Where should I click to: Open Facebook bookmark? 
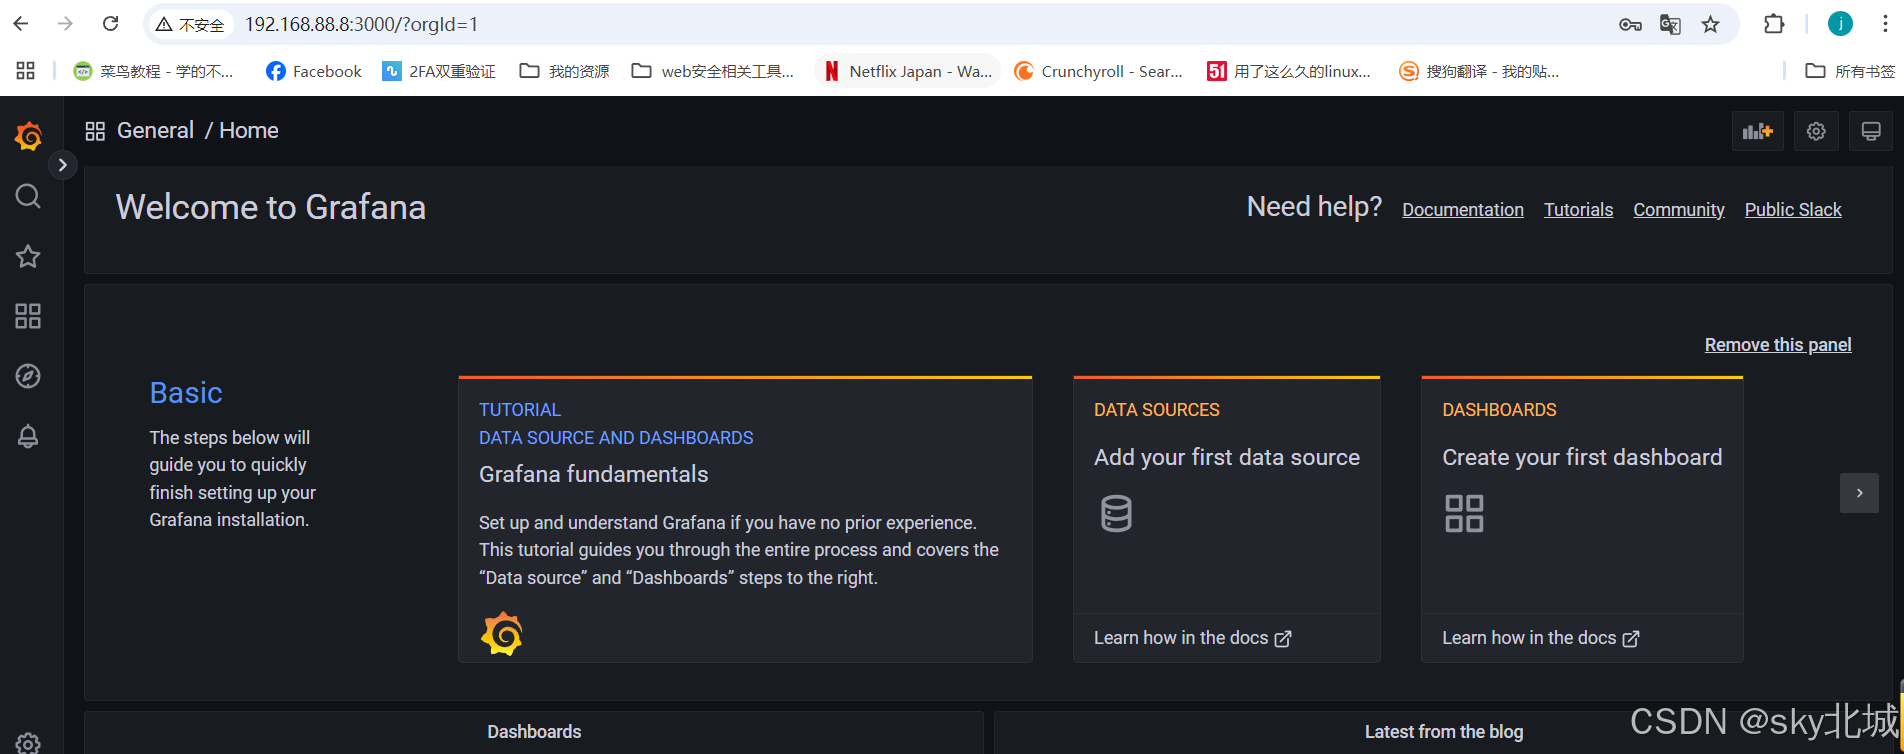point(314,71)
